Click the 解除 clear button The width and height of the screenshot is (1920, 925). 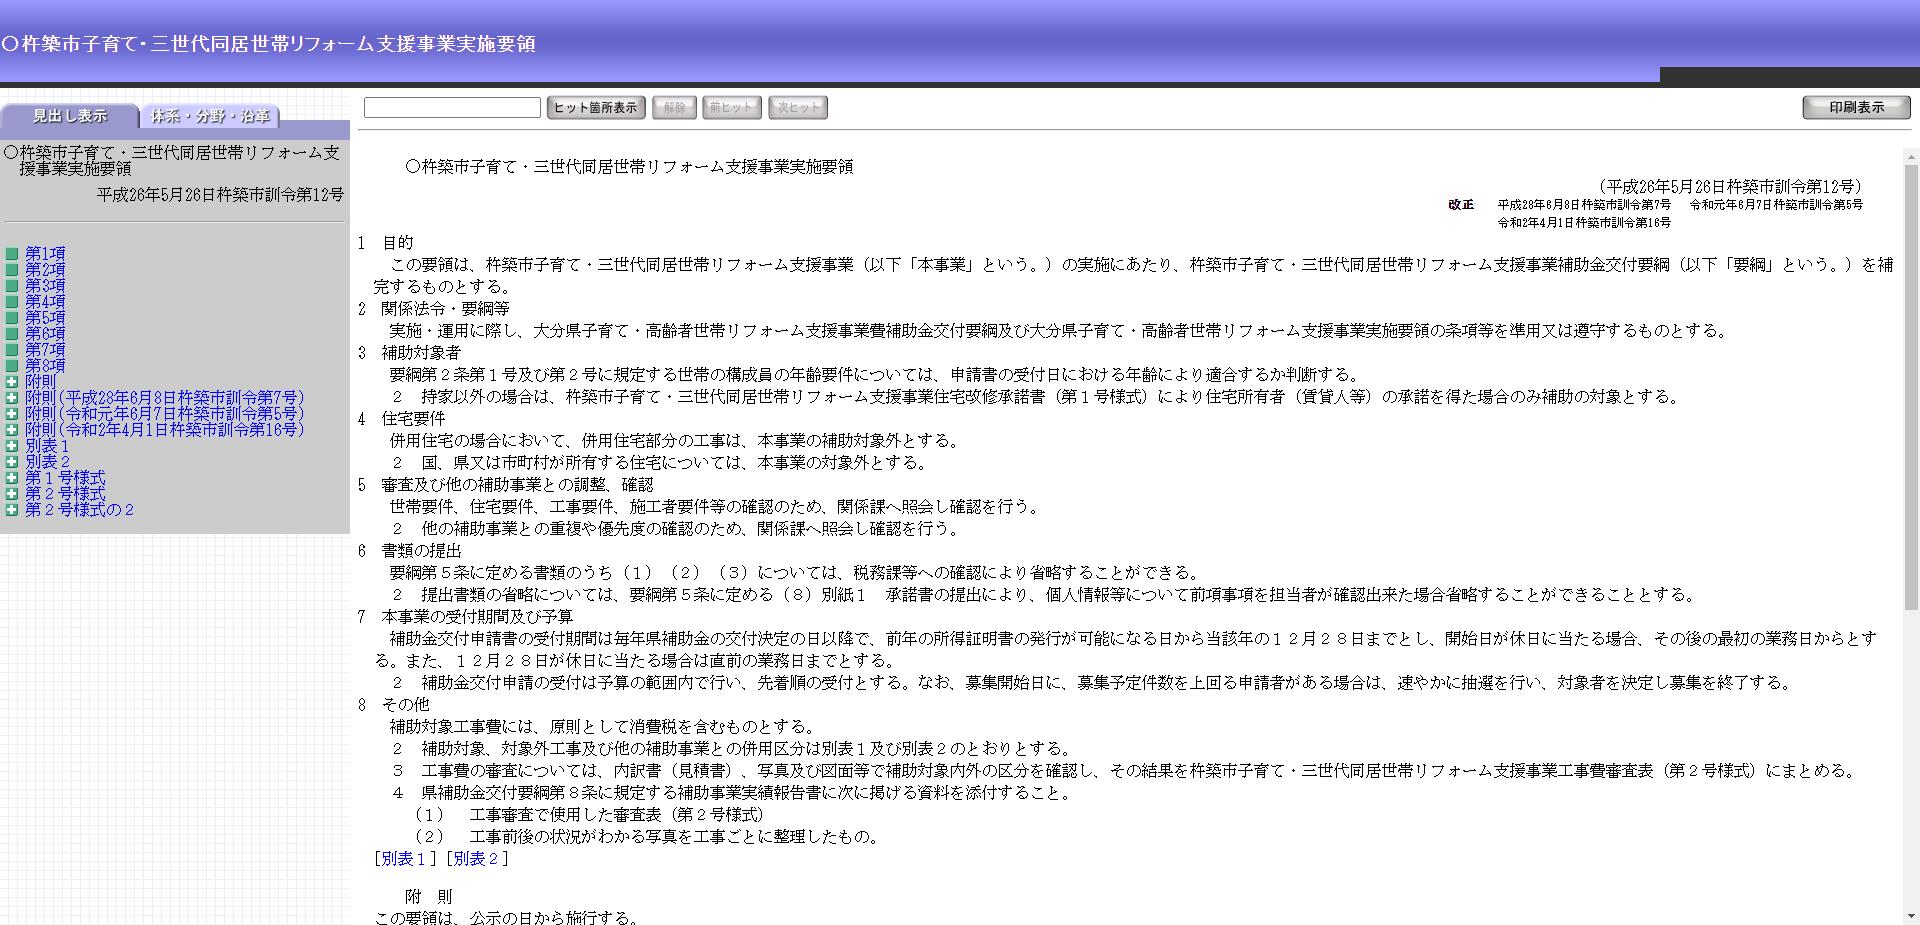click(x=675, y=108)
